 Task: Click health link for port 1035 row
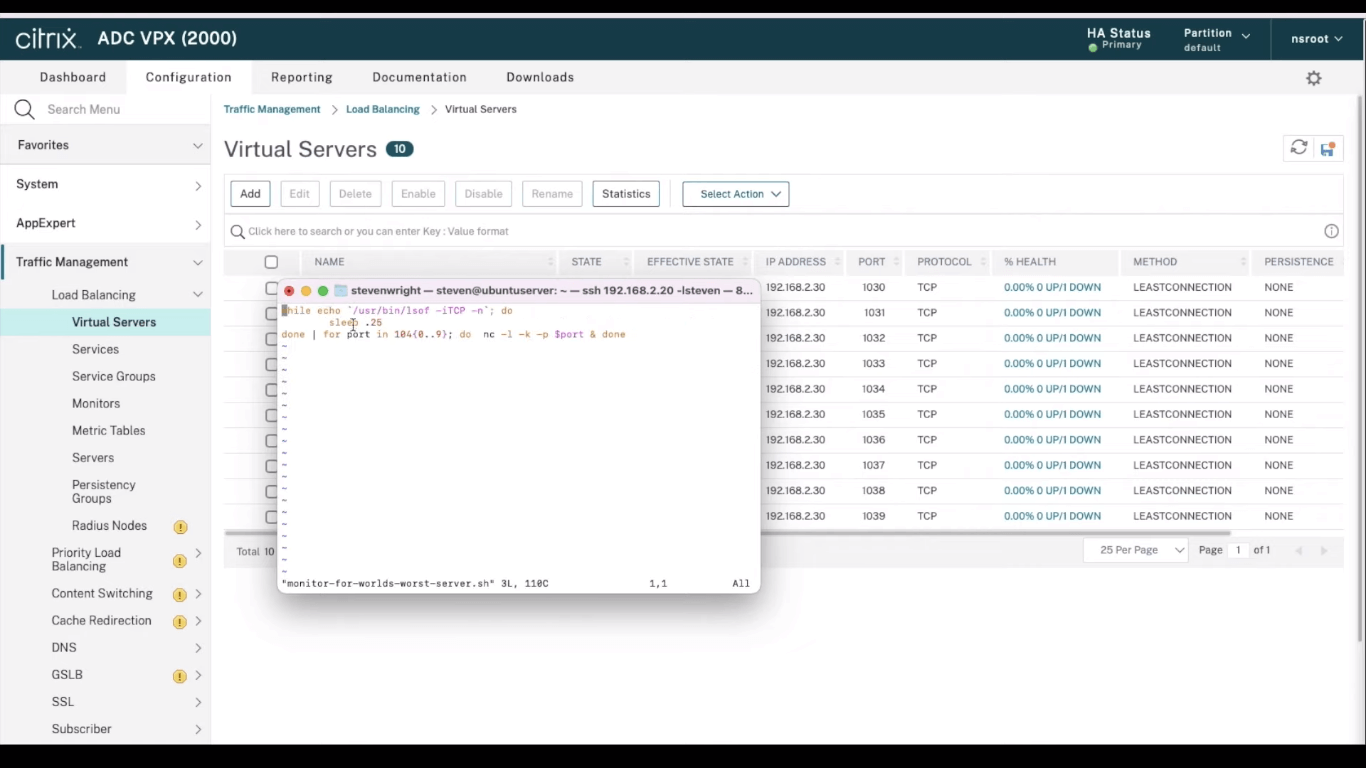tap(1052, 414)
